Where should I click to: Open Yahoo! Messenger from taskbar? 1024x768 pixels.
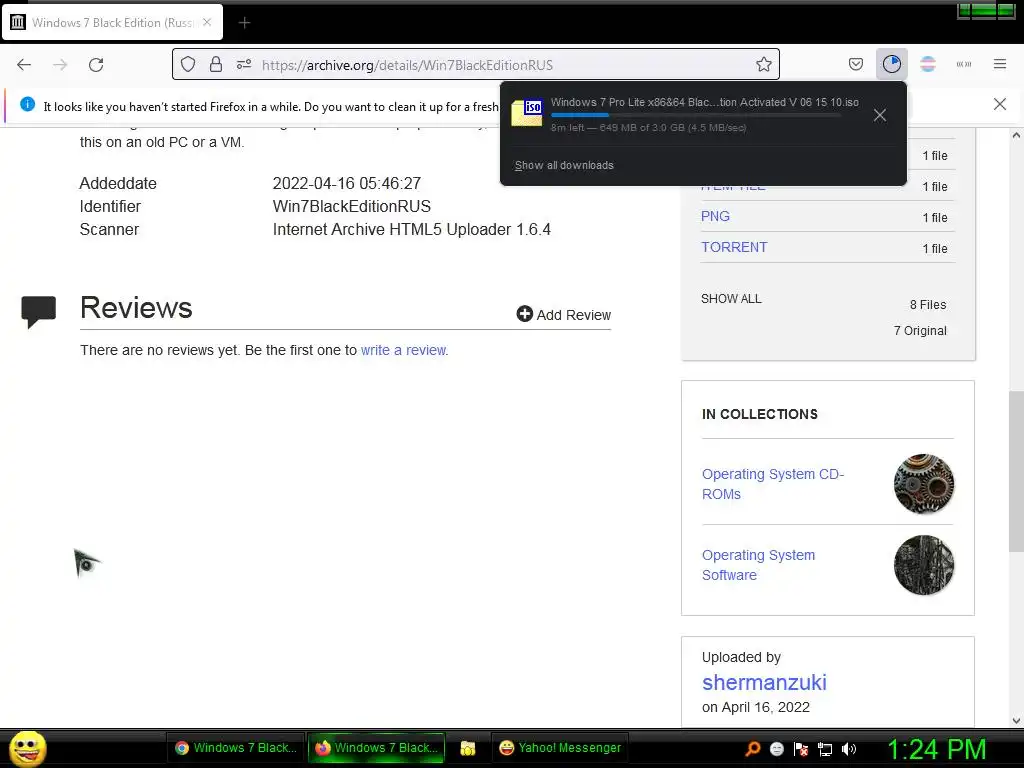pos(560,748)
